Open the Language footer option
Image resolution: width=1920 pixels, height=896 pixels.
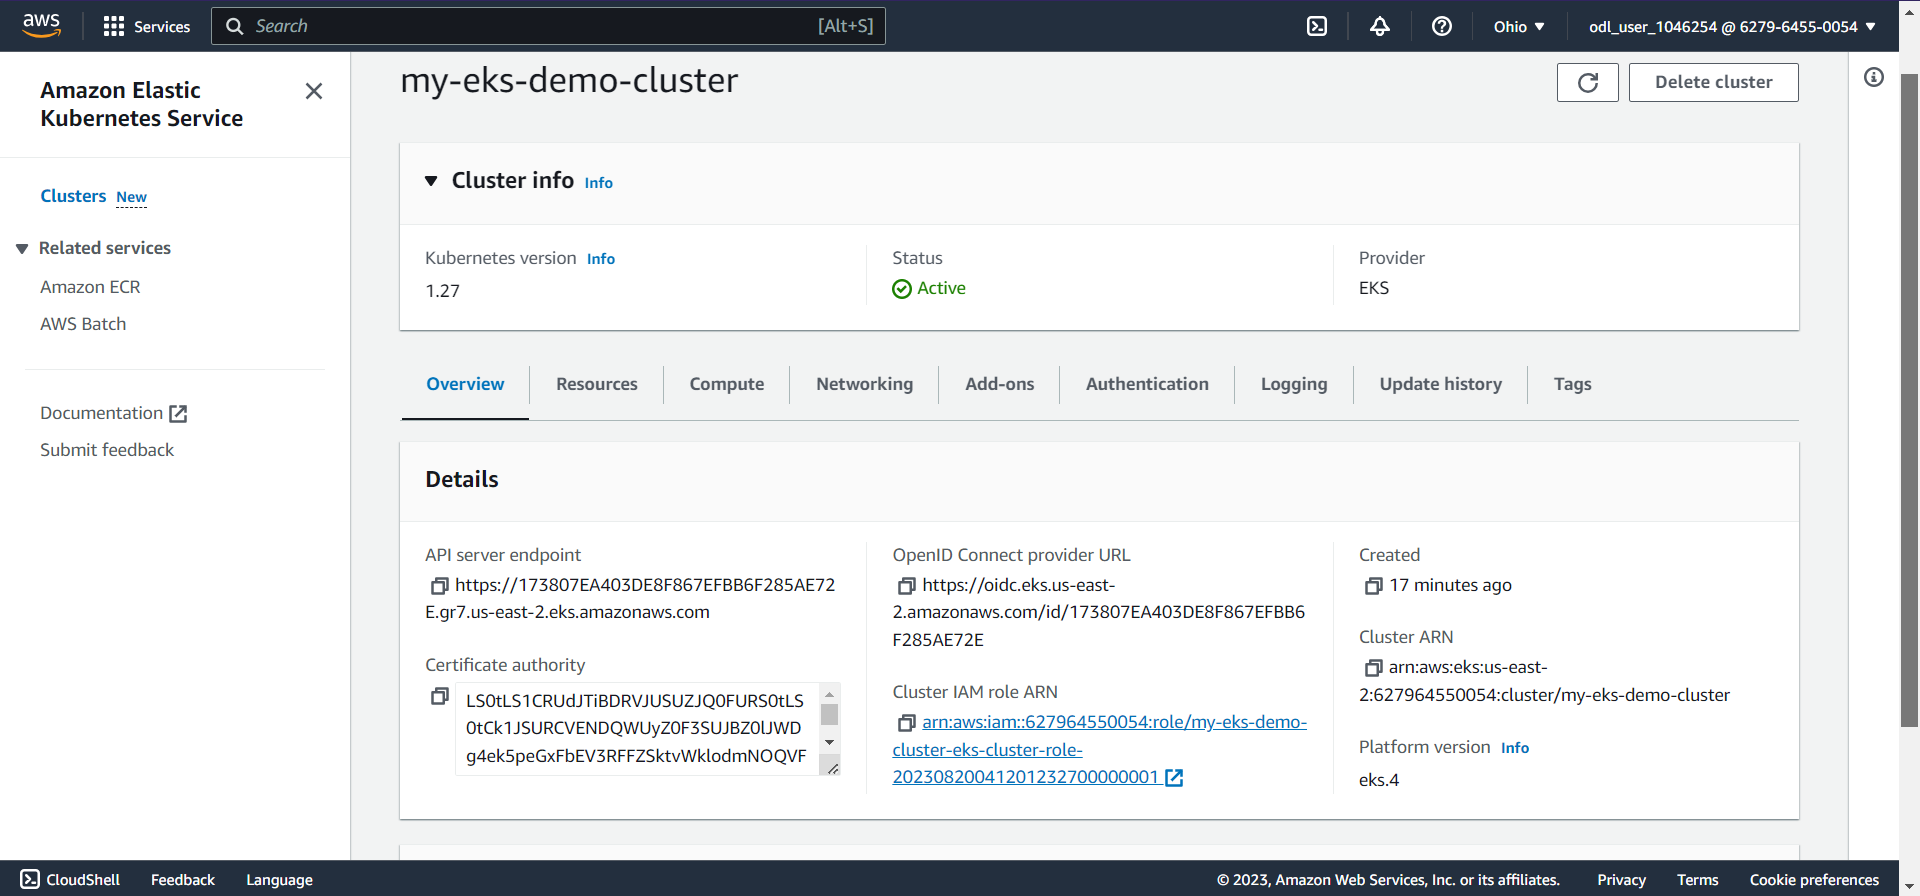tap(279, 880)
